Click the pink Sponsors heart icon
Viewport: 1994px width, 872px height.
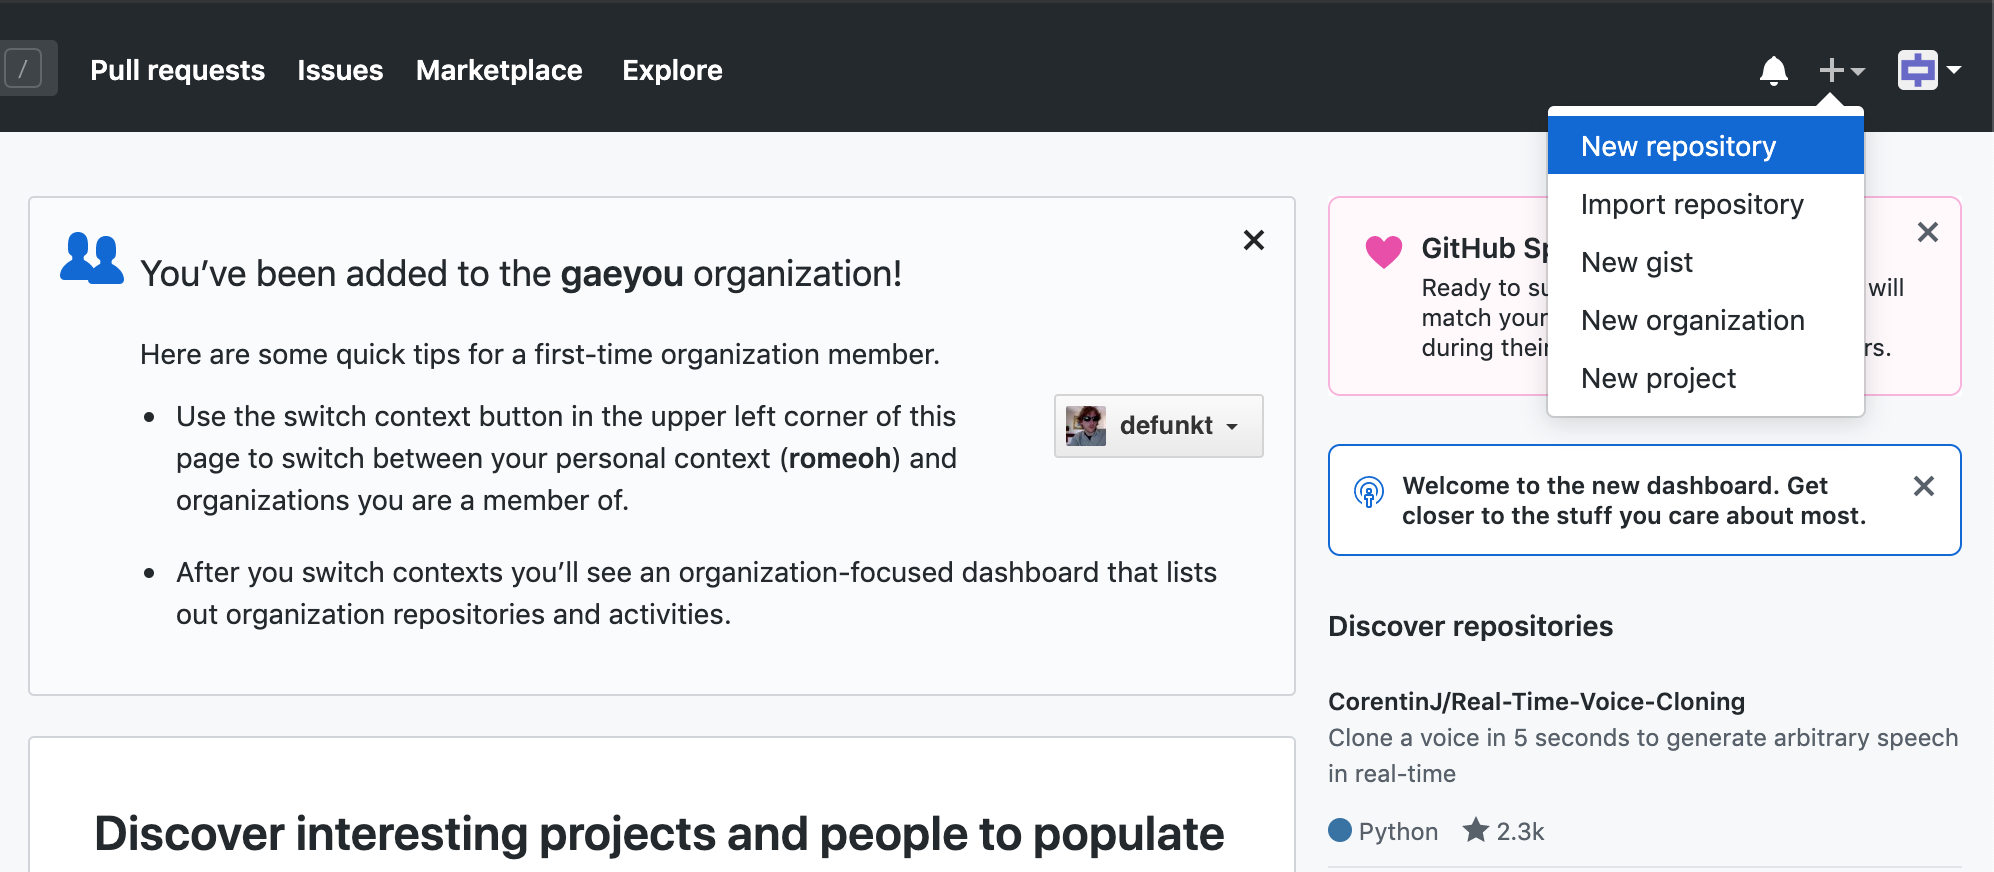coord(1384,251)
